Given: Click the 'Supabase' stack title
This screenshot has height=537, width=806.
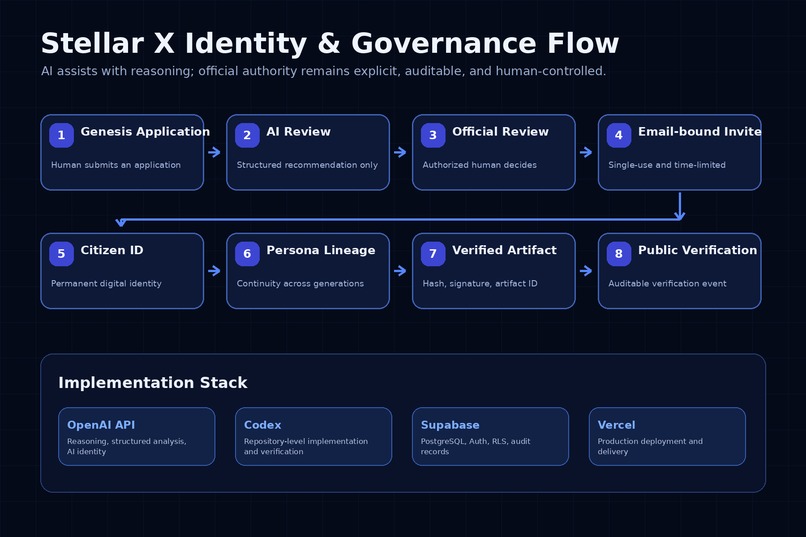Looking at the screenshot, I should click(x=450, y=425).
